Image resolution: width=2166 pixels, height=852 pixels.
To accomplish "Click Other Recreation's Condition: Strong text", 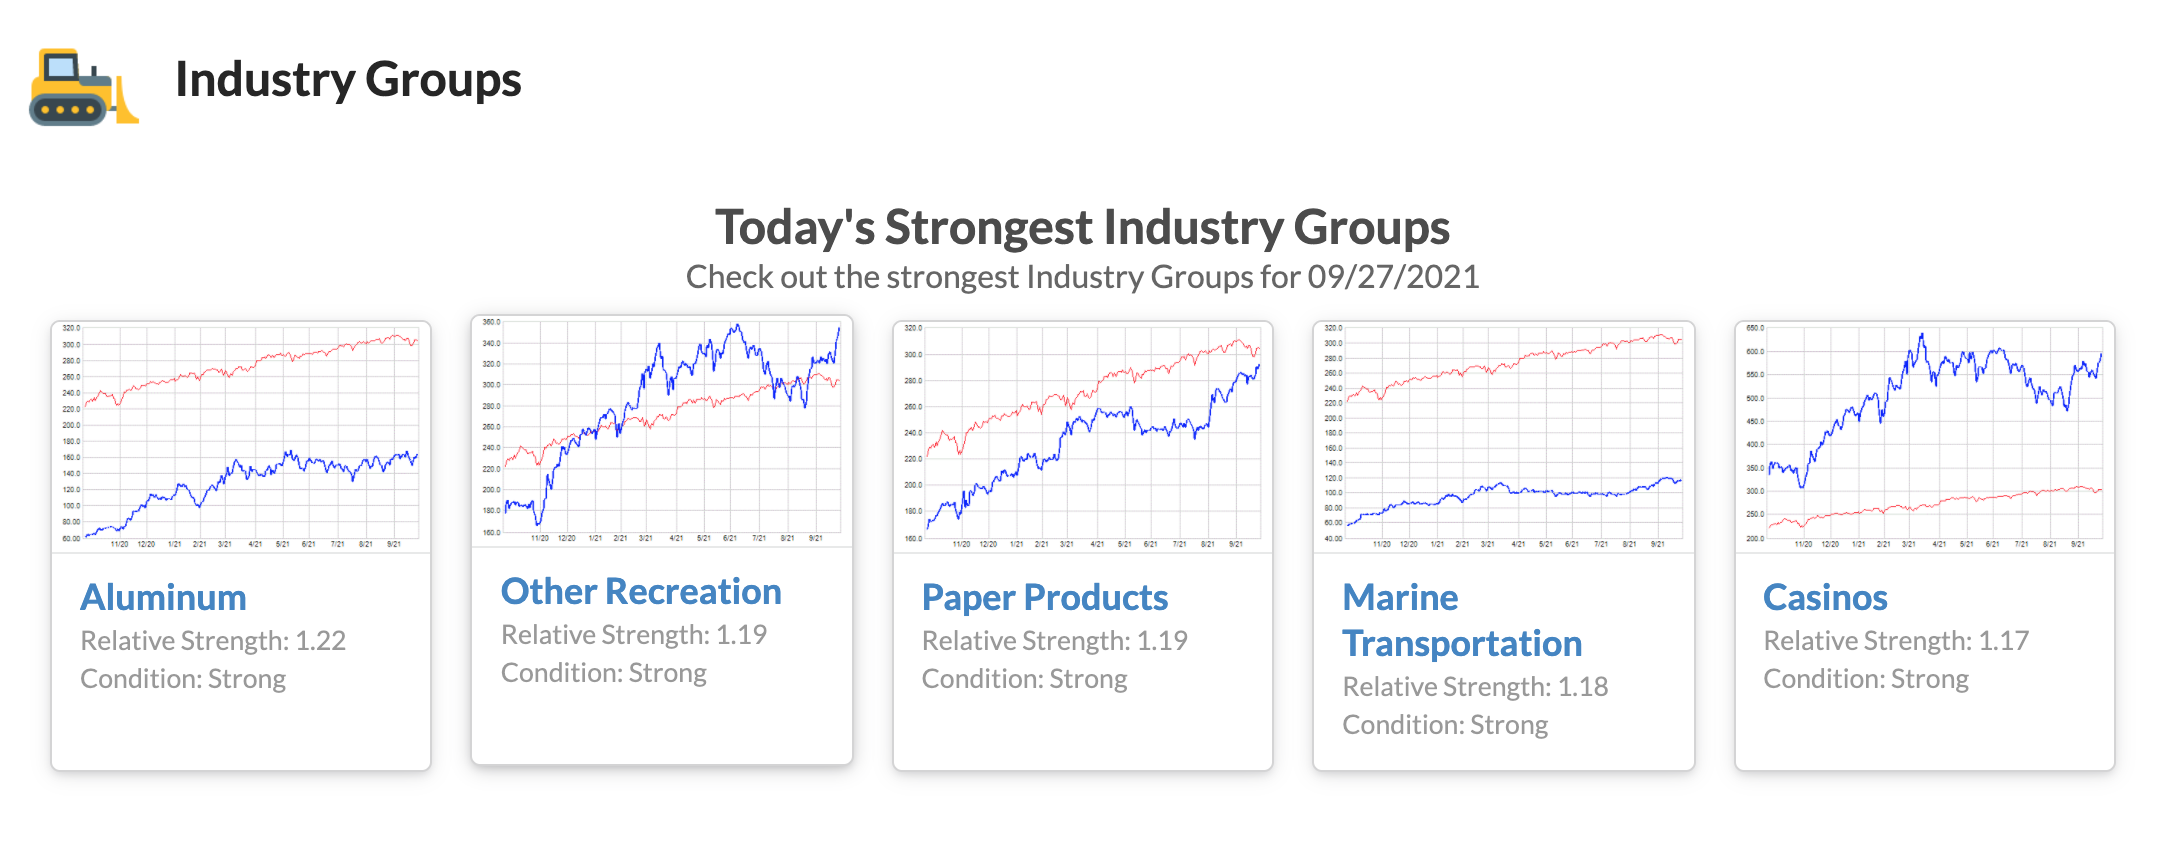I will coord(603,673).
